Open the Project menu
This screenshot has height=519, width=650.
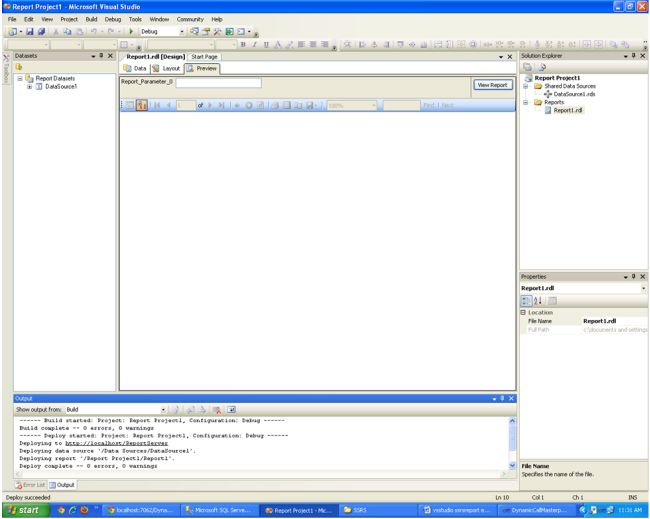click(69, 19)
